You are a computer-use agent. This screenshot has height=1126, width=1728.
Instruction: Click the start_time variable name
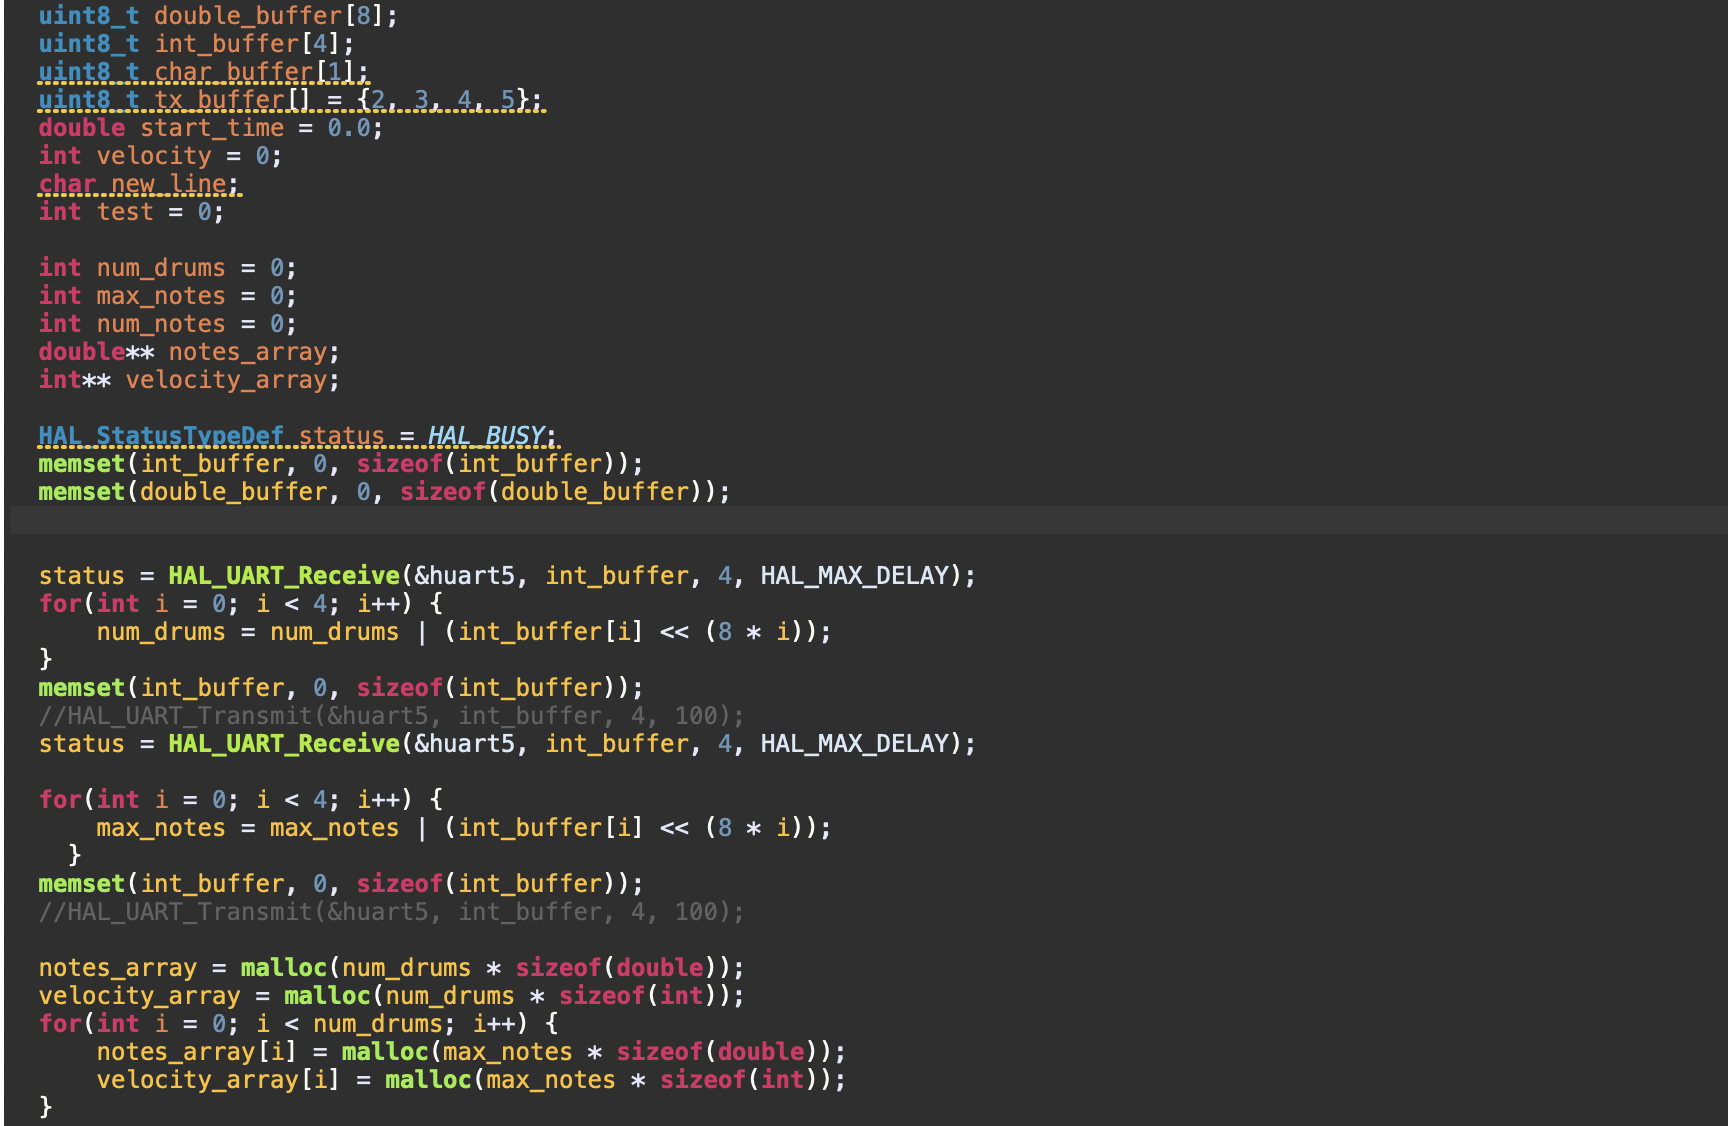tap(212, 128)
